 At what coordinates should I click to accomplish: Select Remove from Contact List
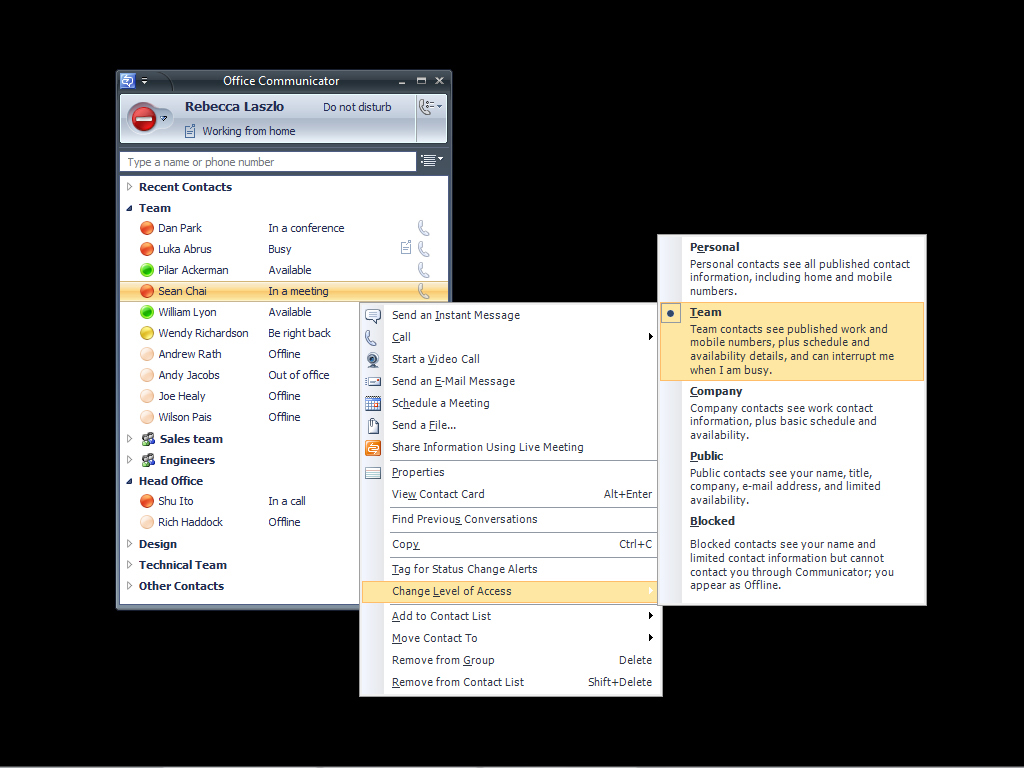click(509, 682)
